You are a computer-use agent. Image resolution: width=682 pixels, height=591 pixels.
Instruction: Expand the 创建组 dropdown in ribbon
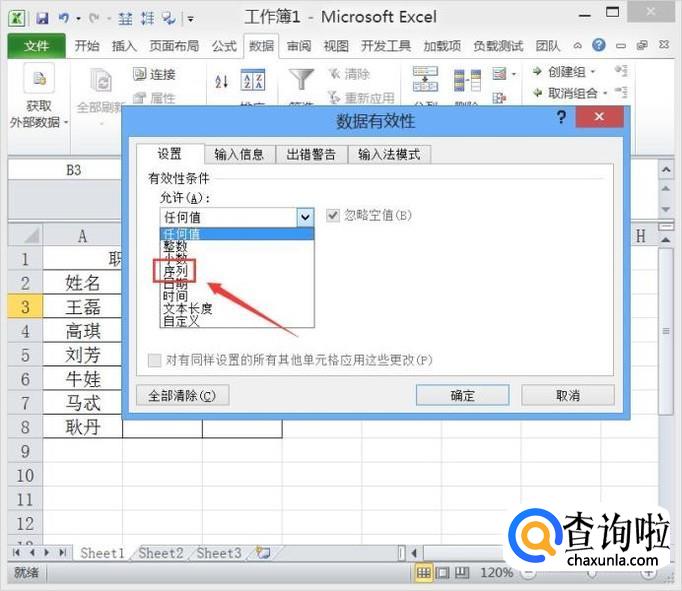tap(593, 72)
